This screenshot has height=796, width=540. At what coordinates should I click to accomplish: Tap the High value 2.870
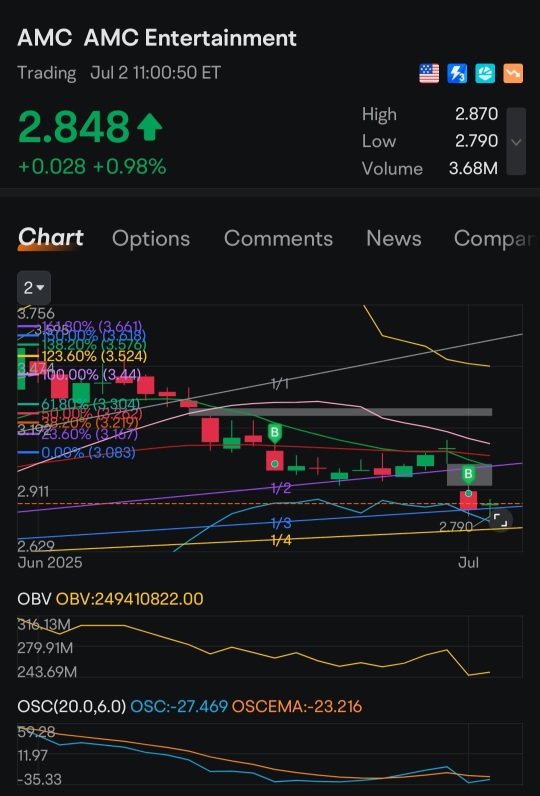[476, 114]
